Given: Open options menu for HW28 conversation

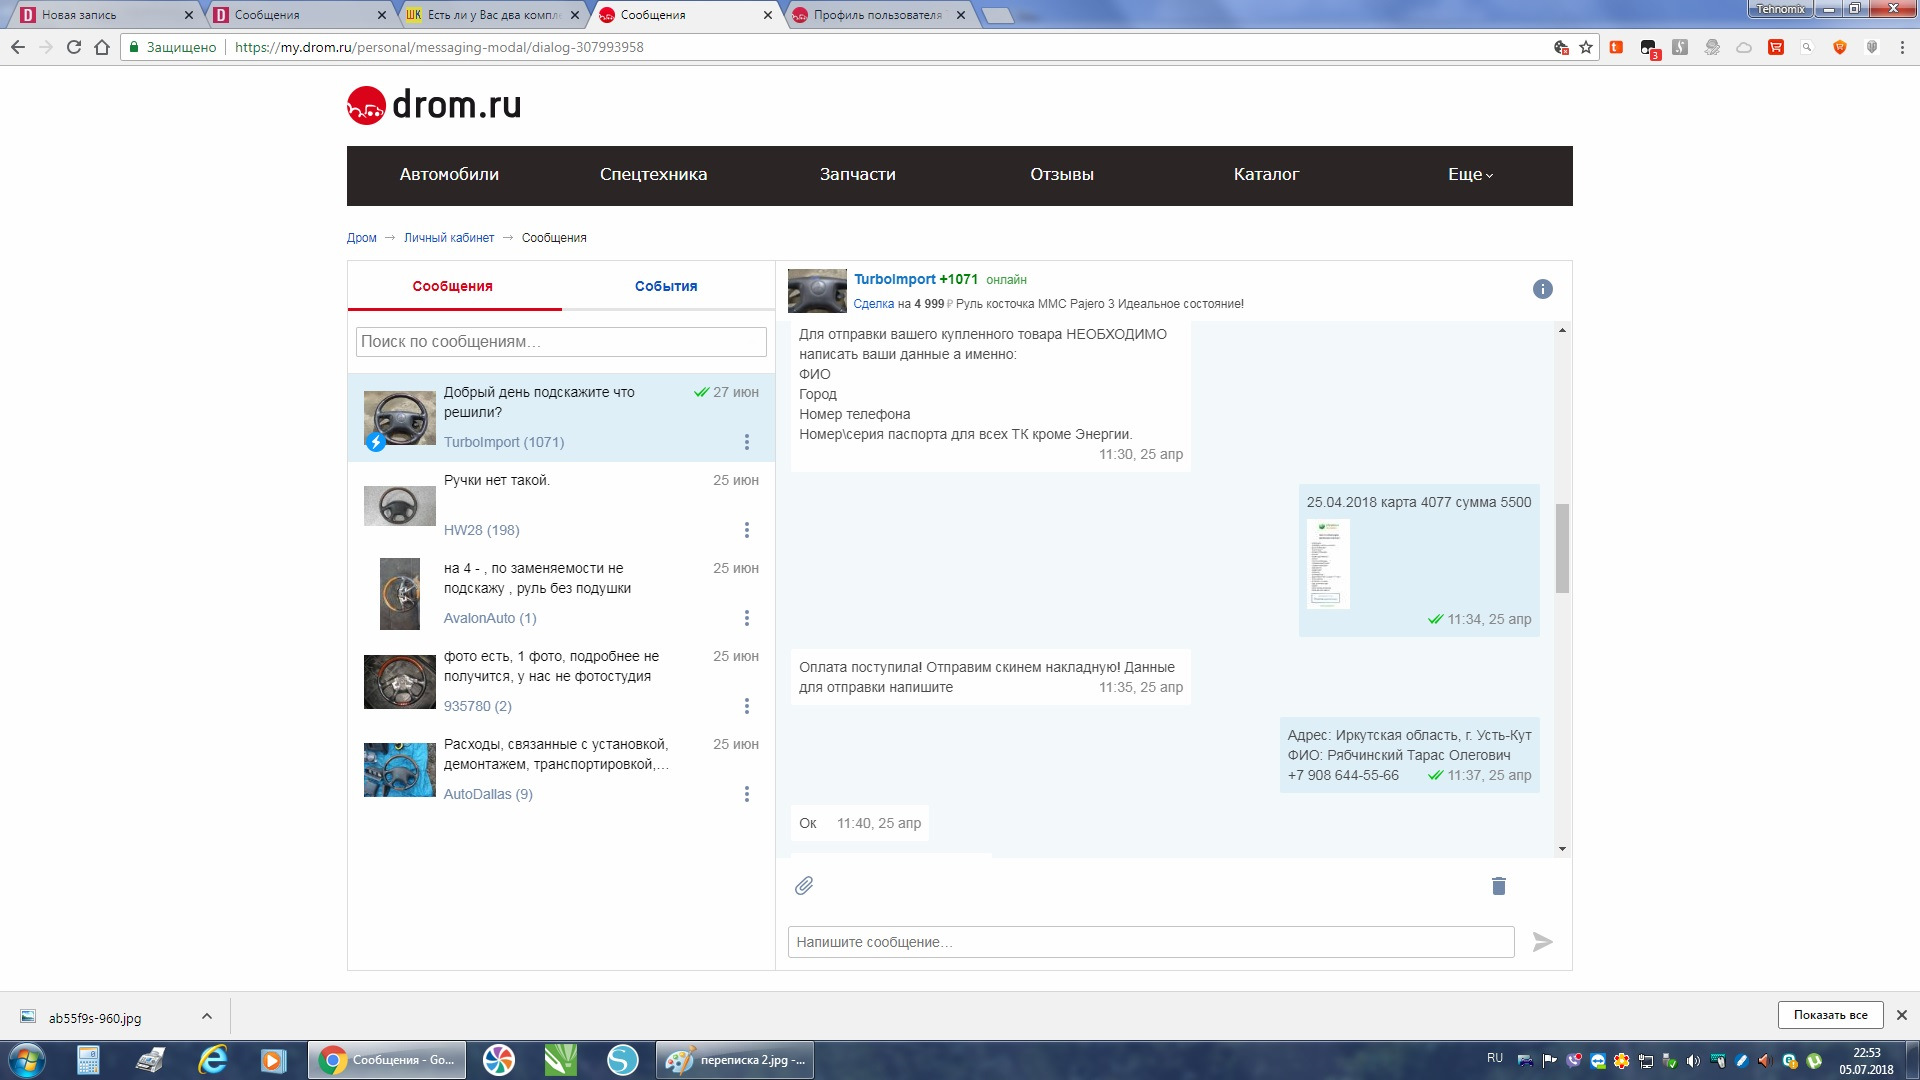Looking at the screenshot, I should coord(746,530).
